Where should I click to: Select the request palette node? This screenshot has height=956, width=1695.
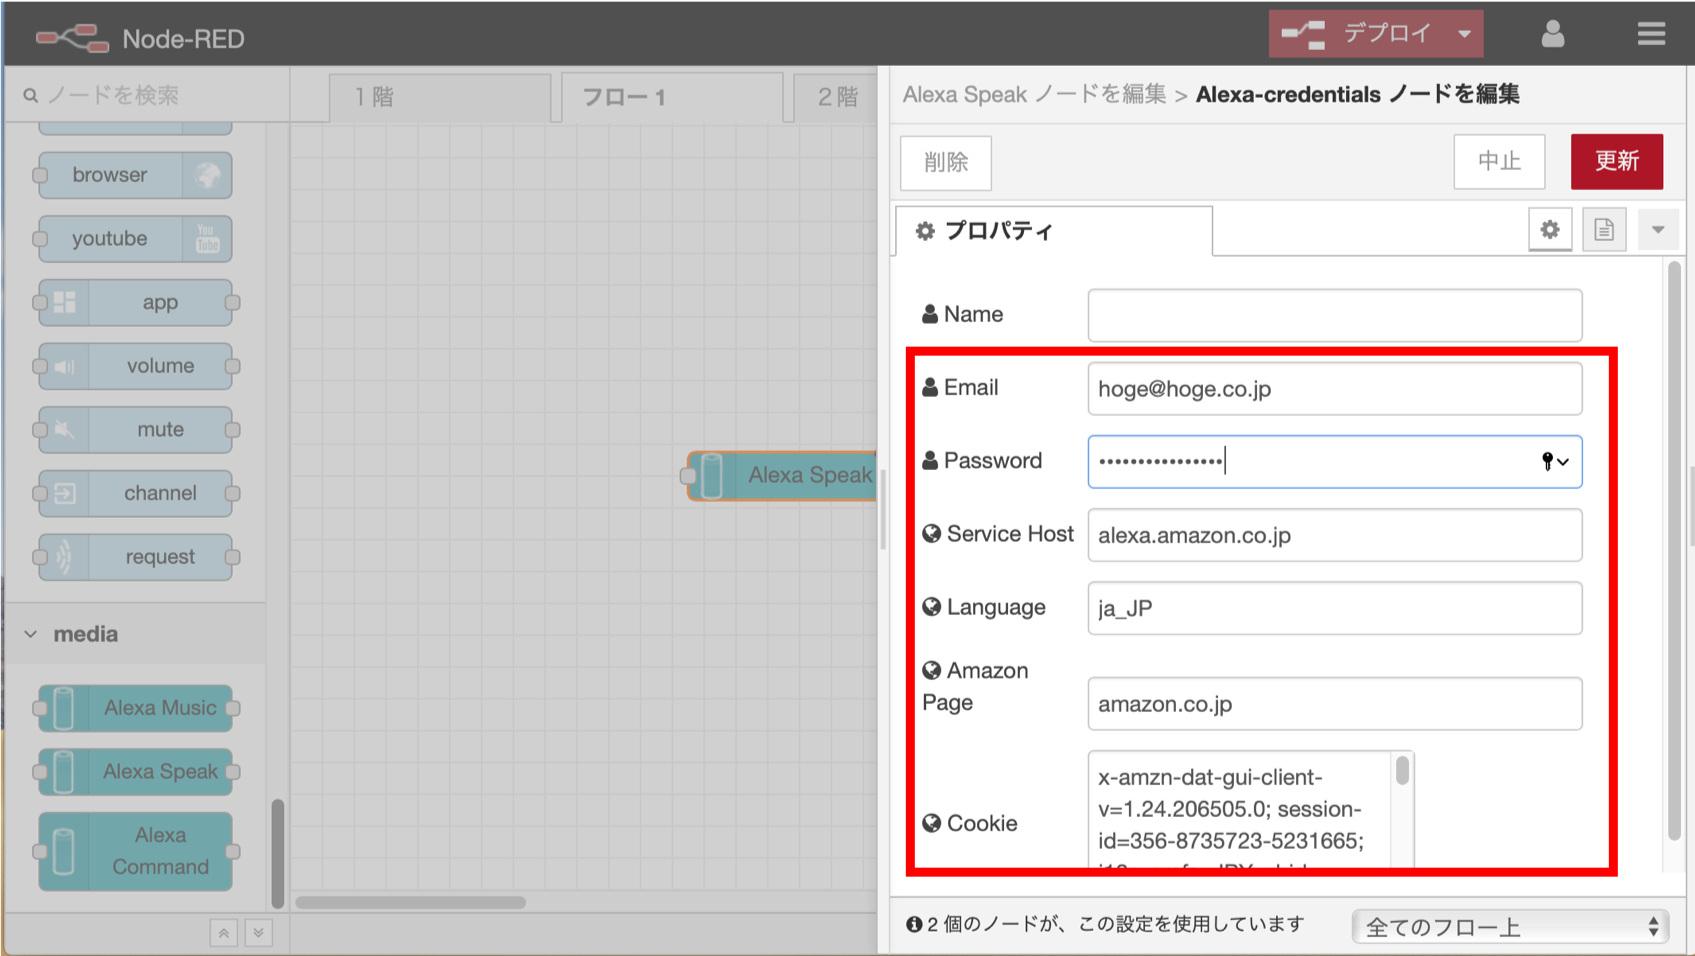[136, 557]
